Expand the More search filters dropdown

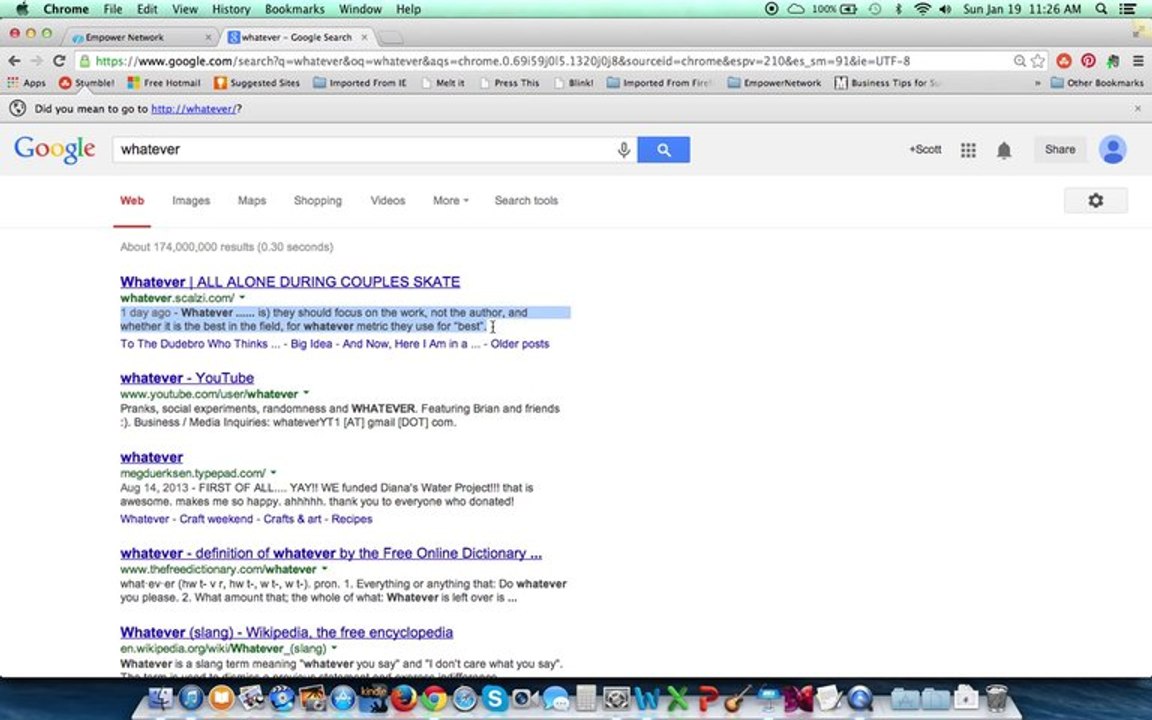(x=450, y=201)
